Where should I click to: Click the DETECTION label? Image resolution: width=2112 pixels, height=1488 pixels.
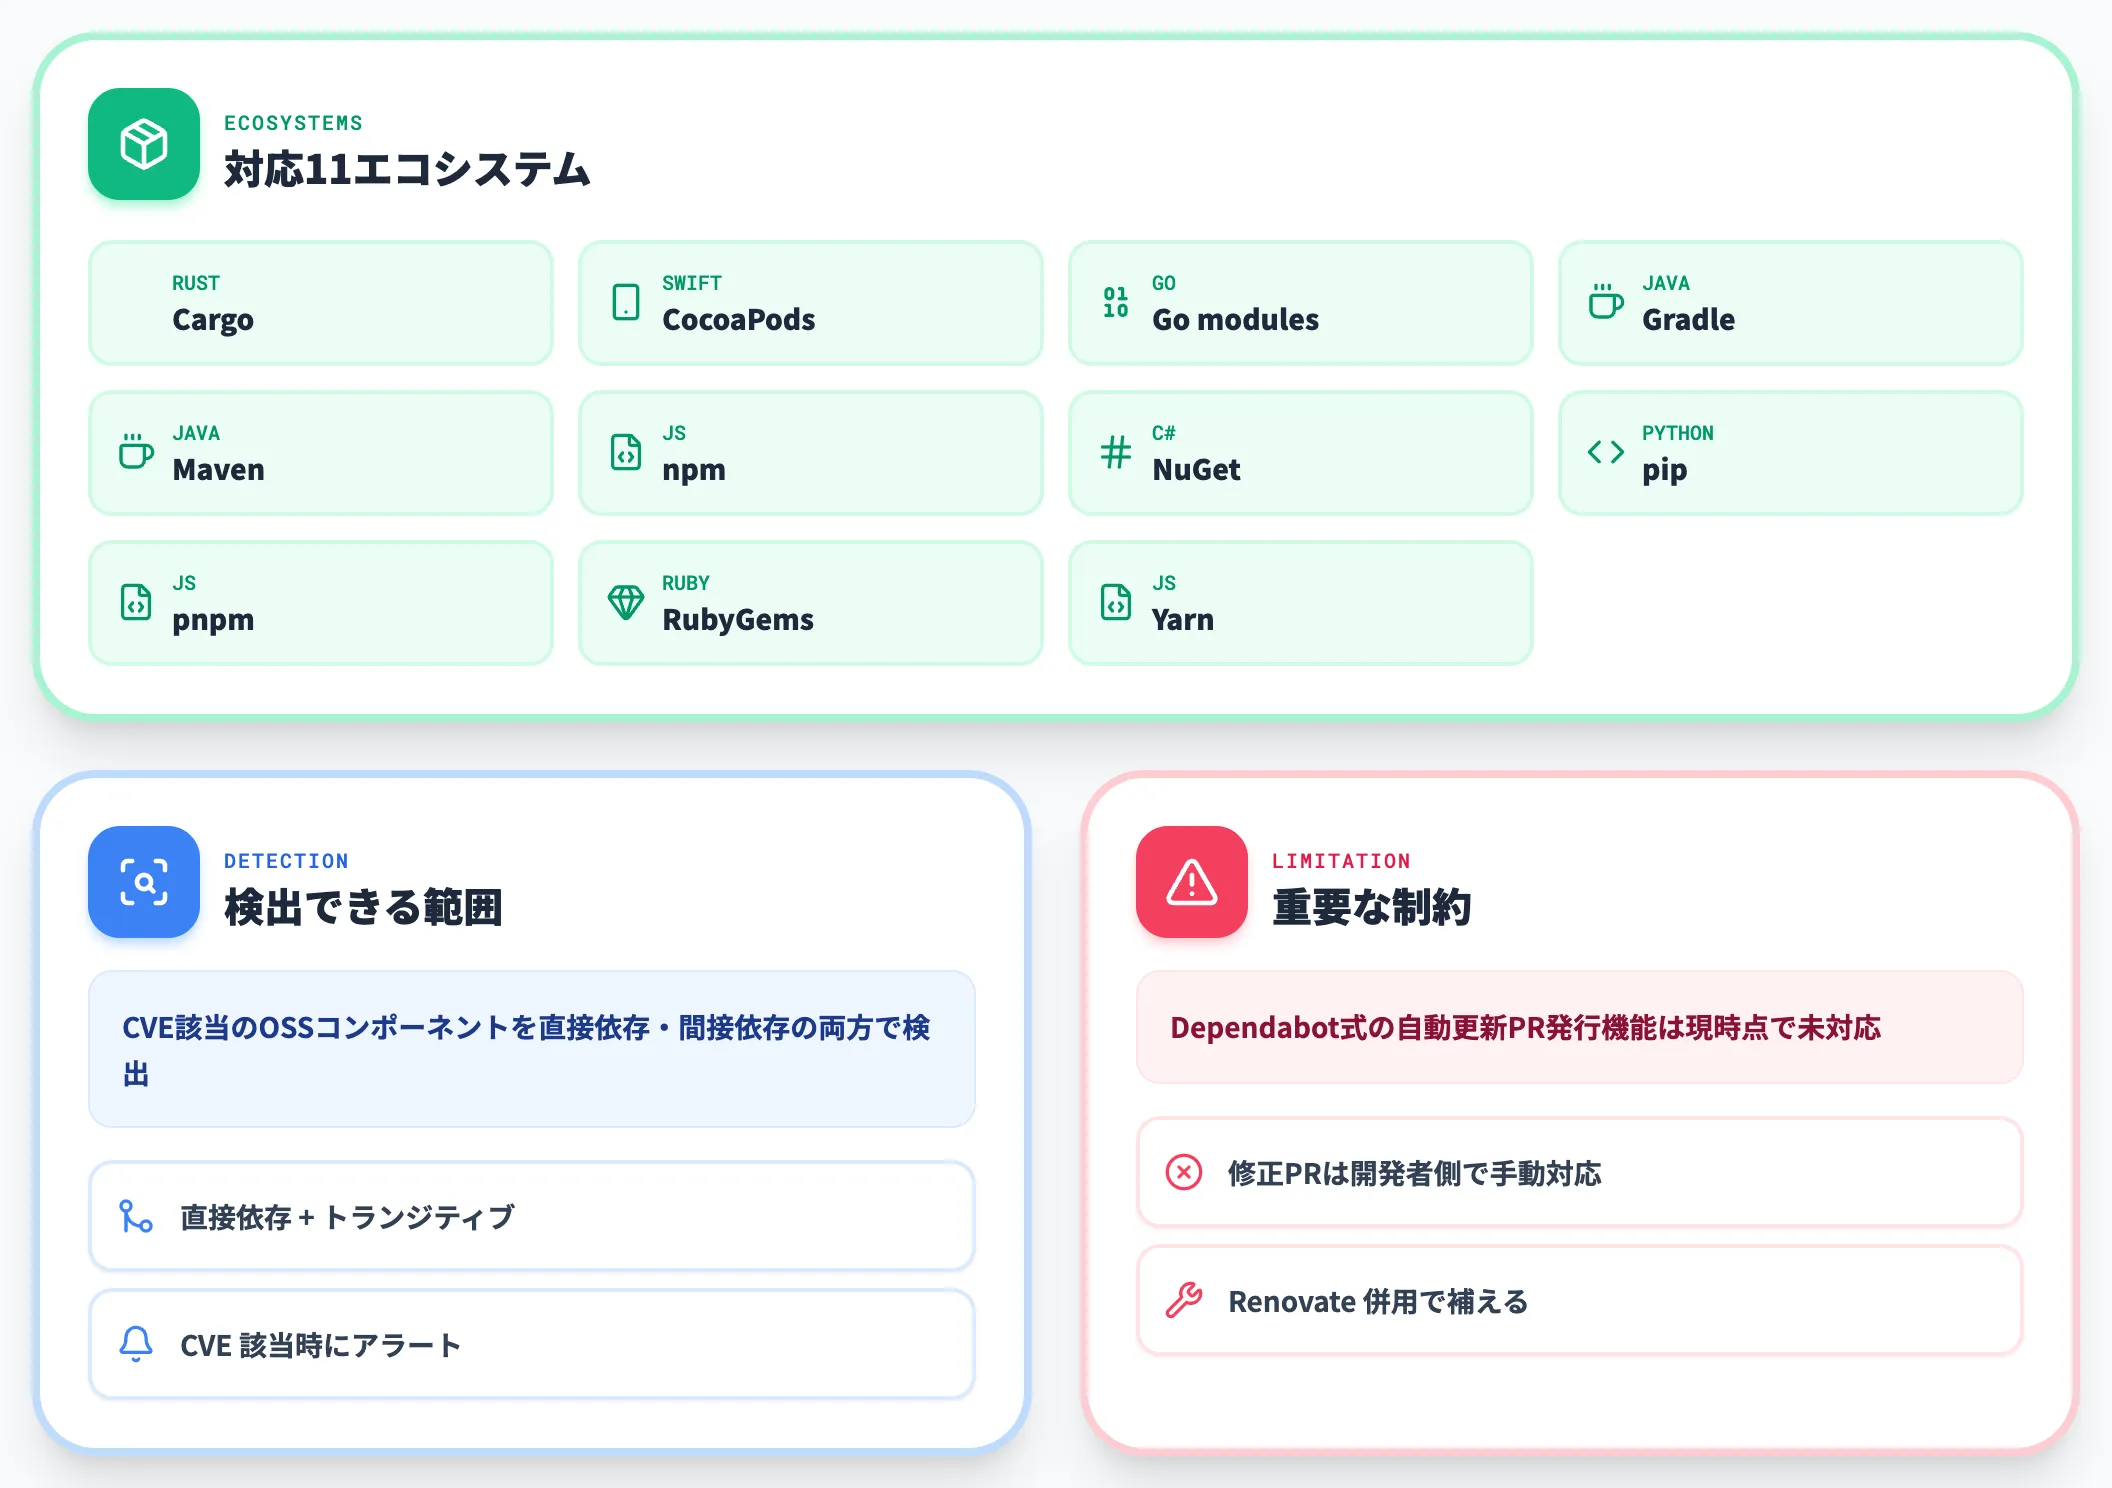287,861
